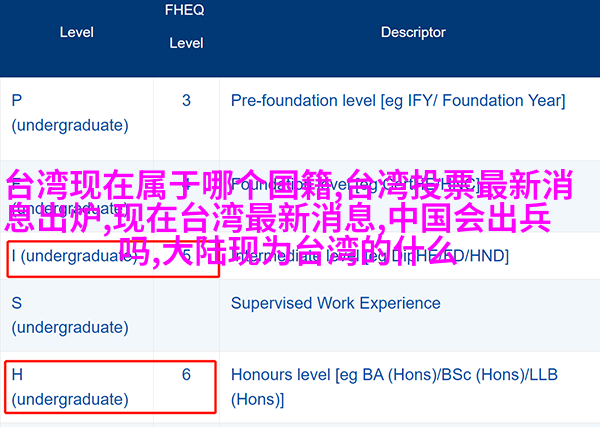Click Honours level BA (Hons) descriptor
This screenshot has width=600, height=427.
click(394, 387)
